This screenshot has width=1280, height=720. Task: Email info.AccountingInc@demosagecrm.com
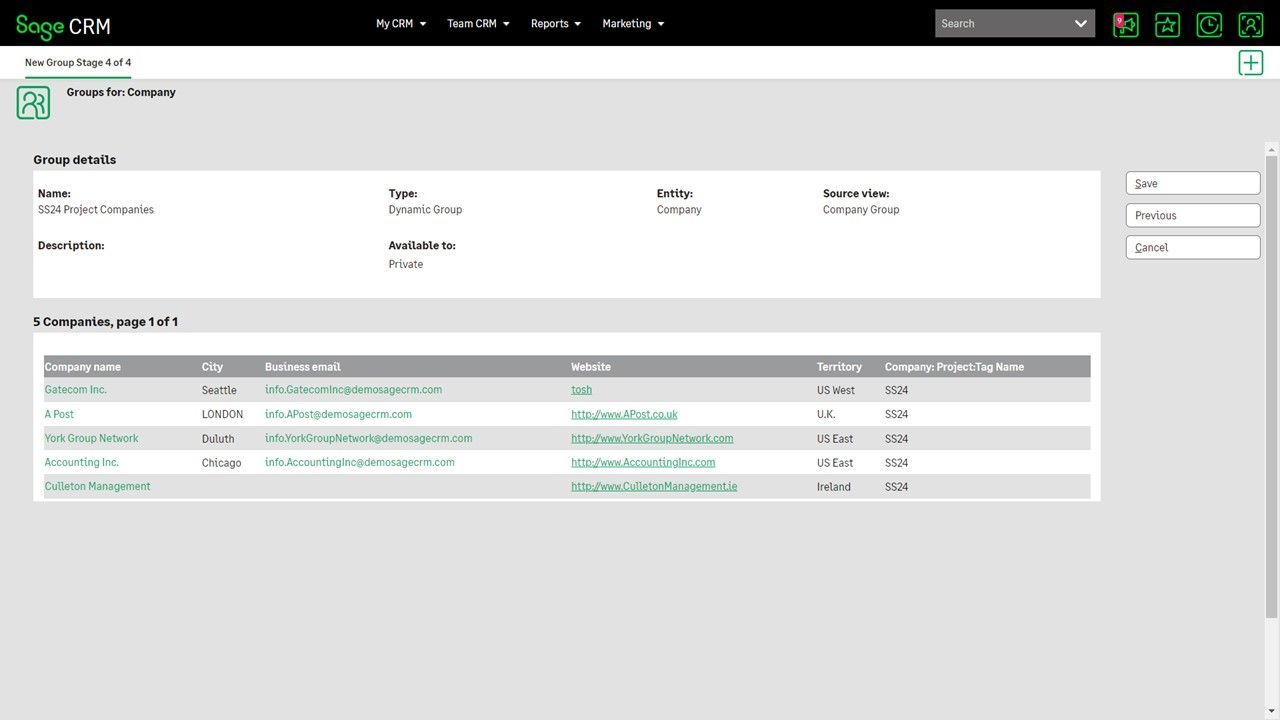point(360,462)
